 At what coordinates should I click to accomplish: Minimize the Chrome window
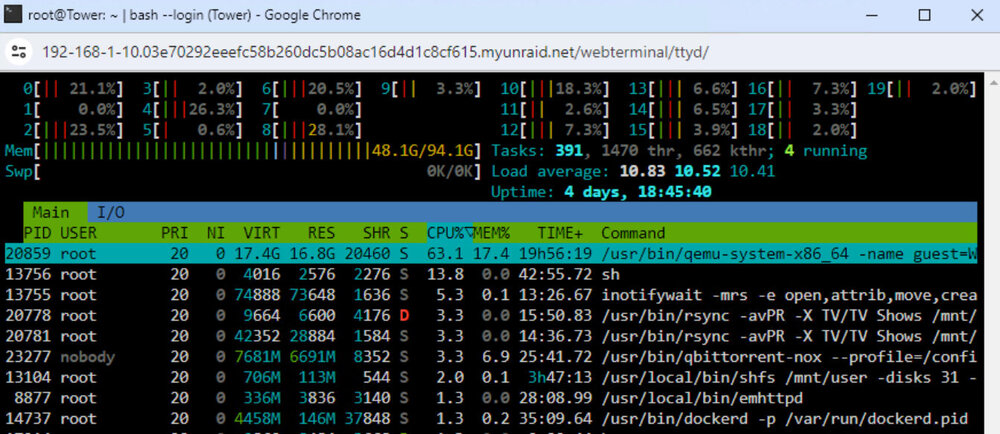tap(873, 15)
